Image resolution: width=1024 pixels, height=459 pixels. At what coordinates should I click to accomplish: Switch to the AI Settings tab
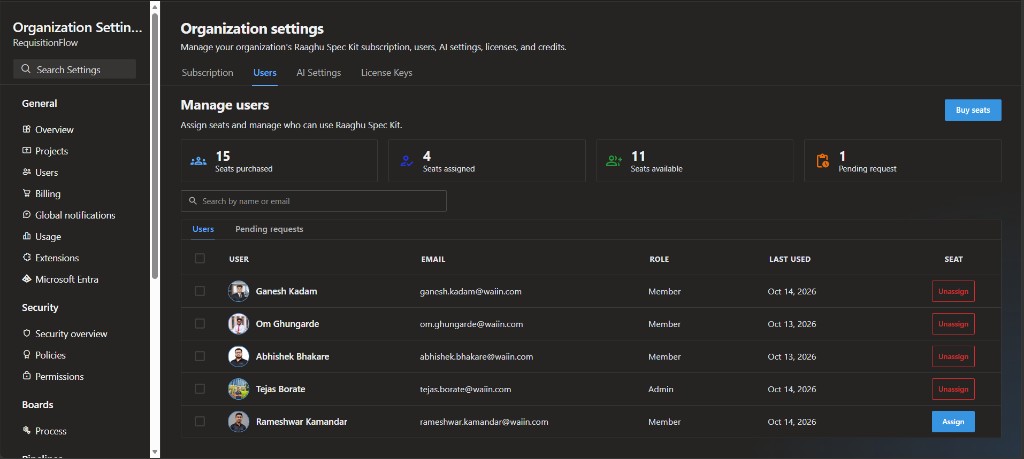[x=319, y=72]
